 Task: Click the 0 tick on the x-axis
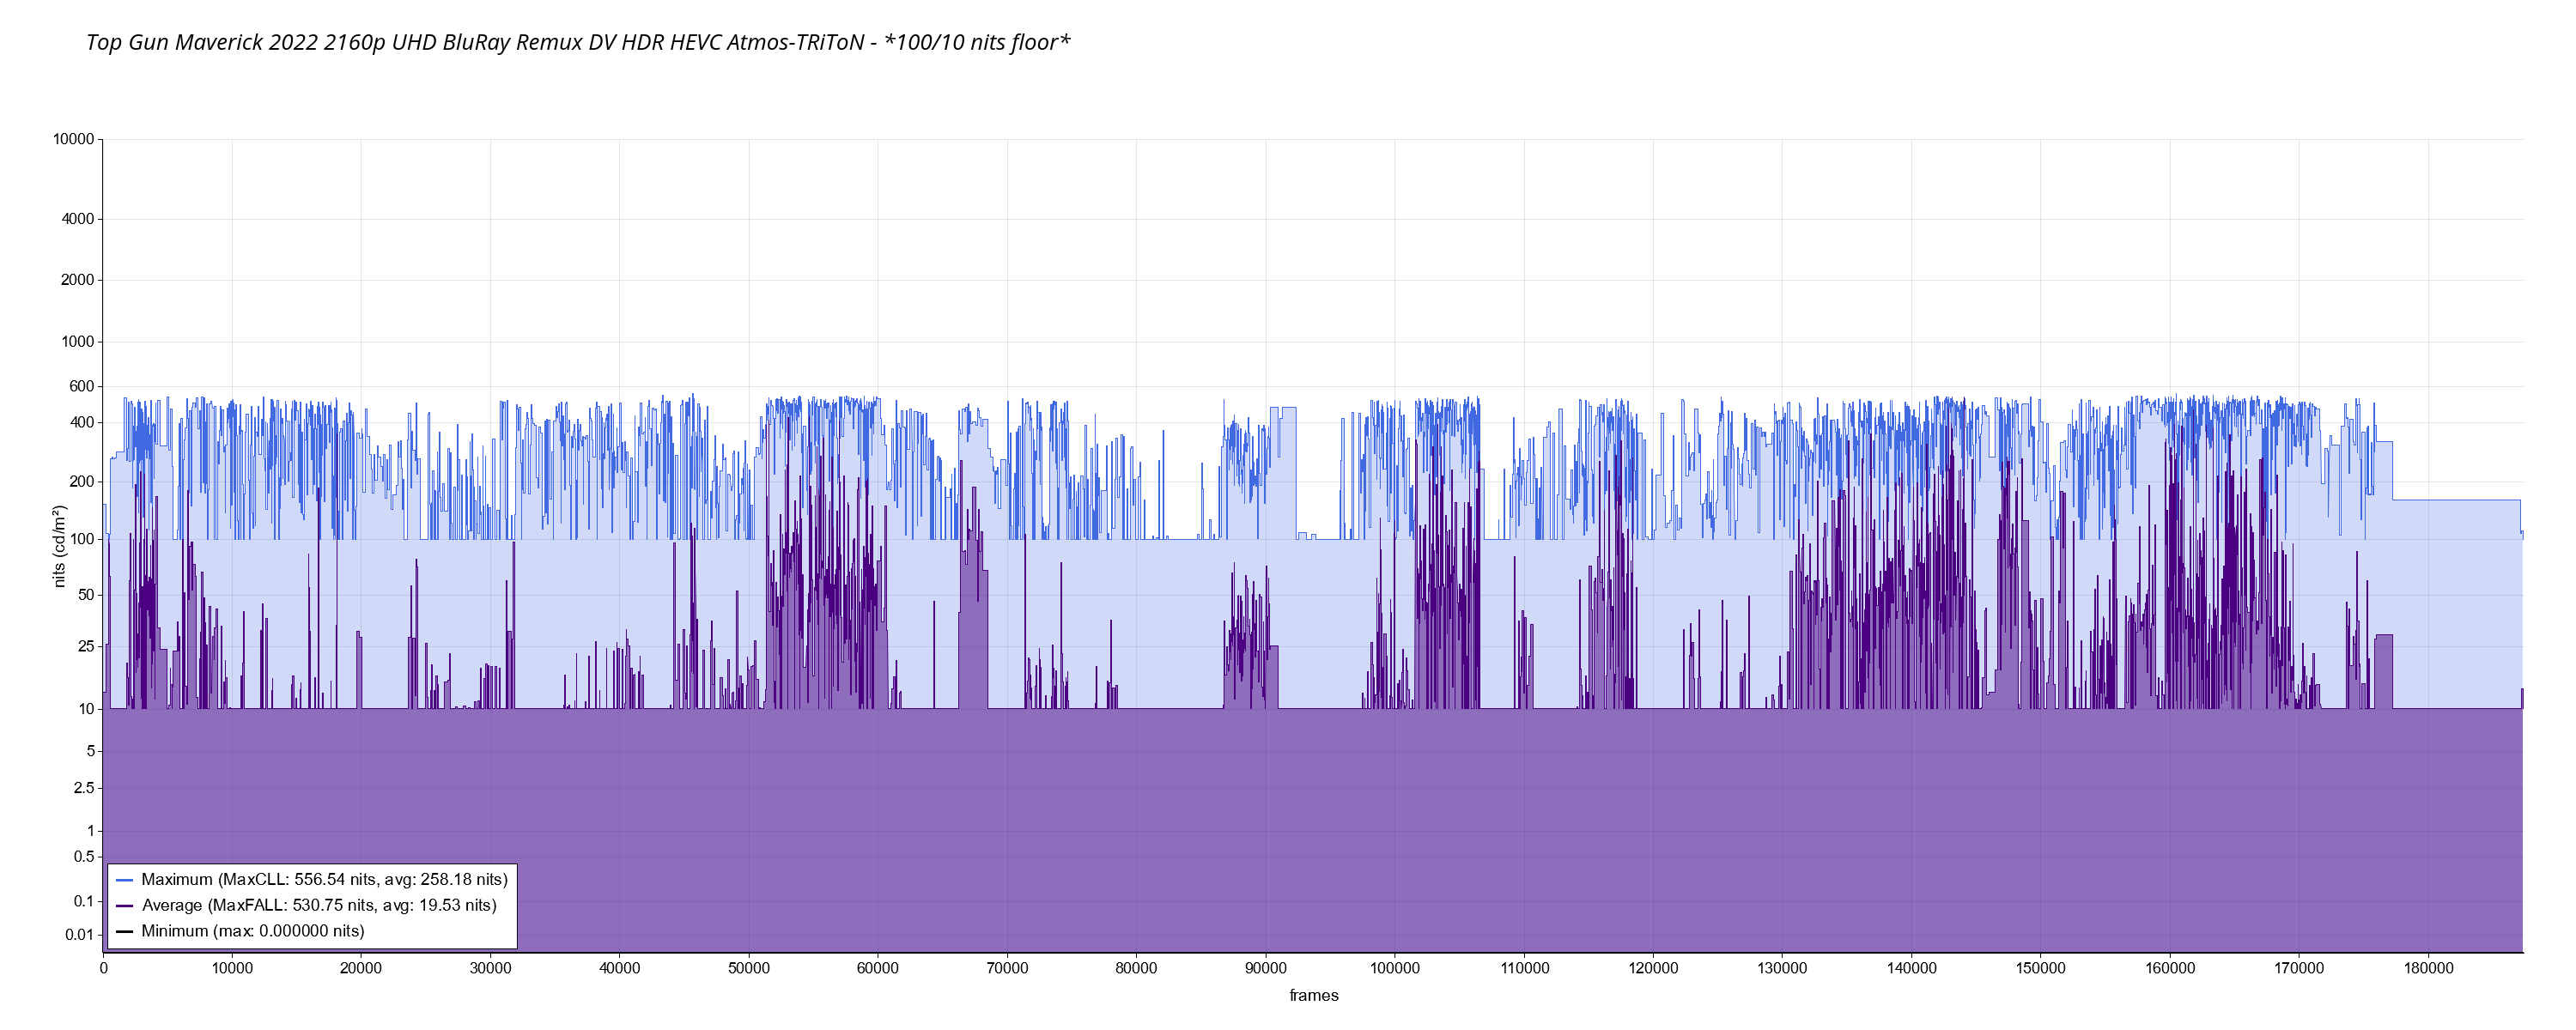click(103, 968)
